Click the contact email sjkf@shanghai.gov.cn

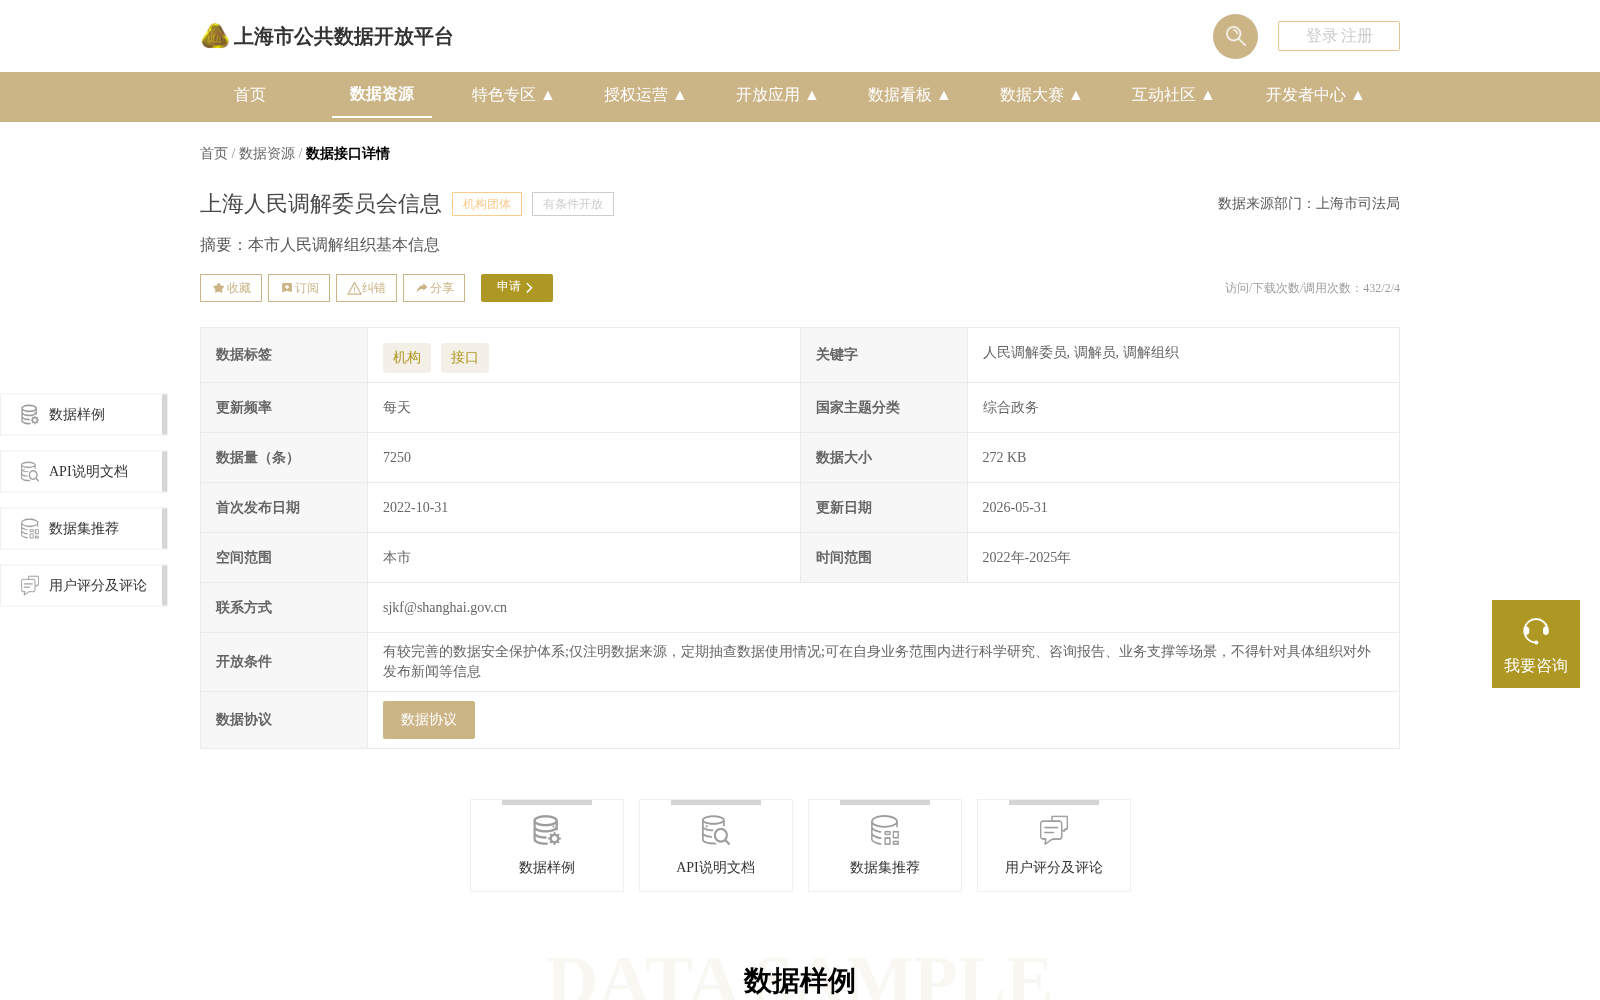click(x=445, y=608)
